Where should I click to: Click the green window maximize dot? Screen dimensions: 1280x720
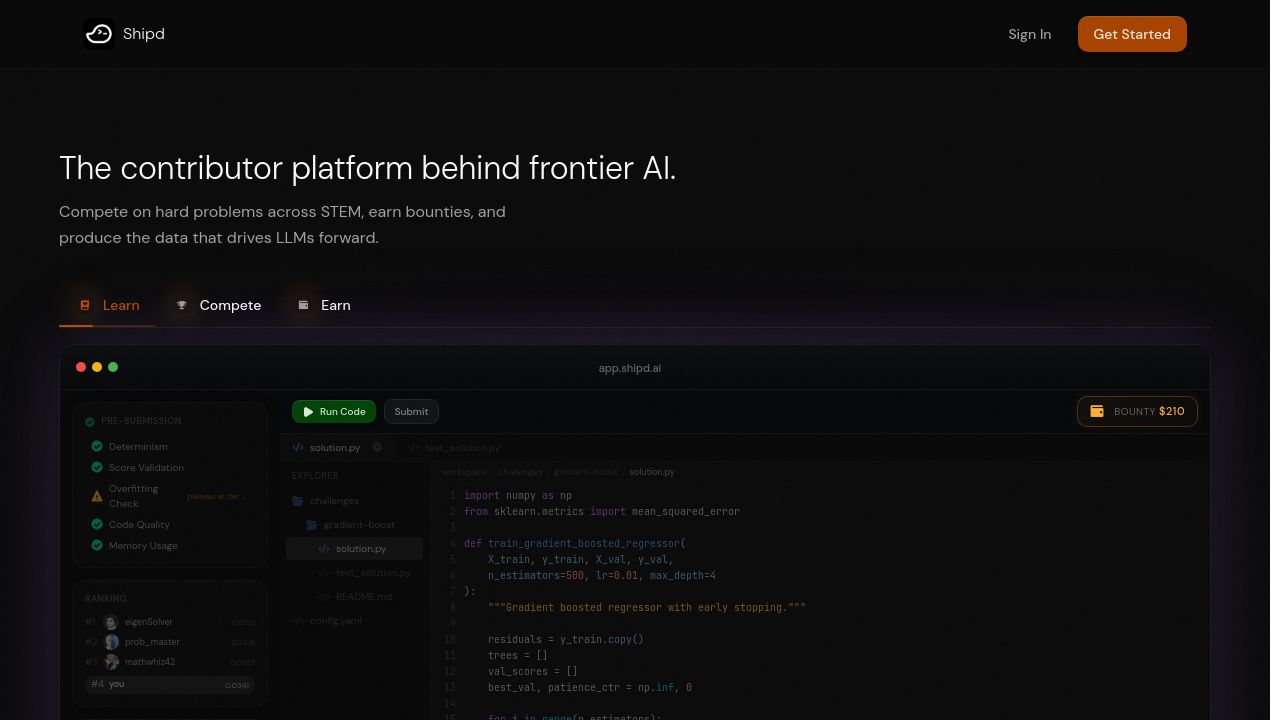[113, 367]
